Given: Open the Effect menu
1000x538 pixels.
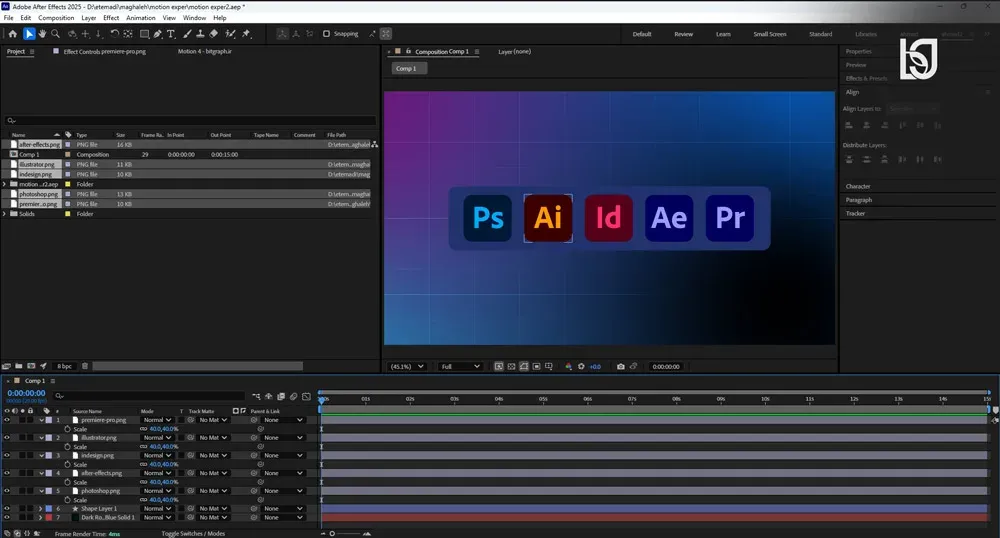Looking at the screenshot, I should point(111,18).
